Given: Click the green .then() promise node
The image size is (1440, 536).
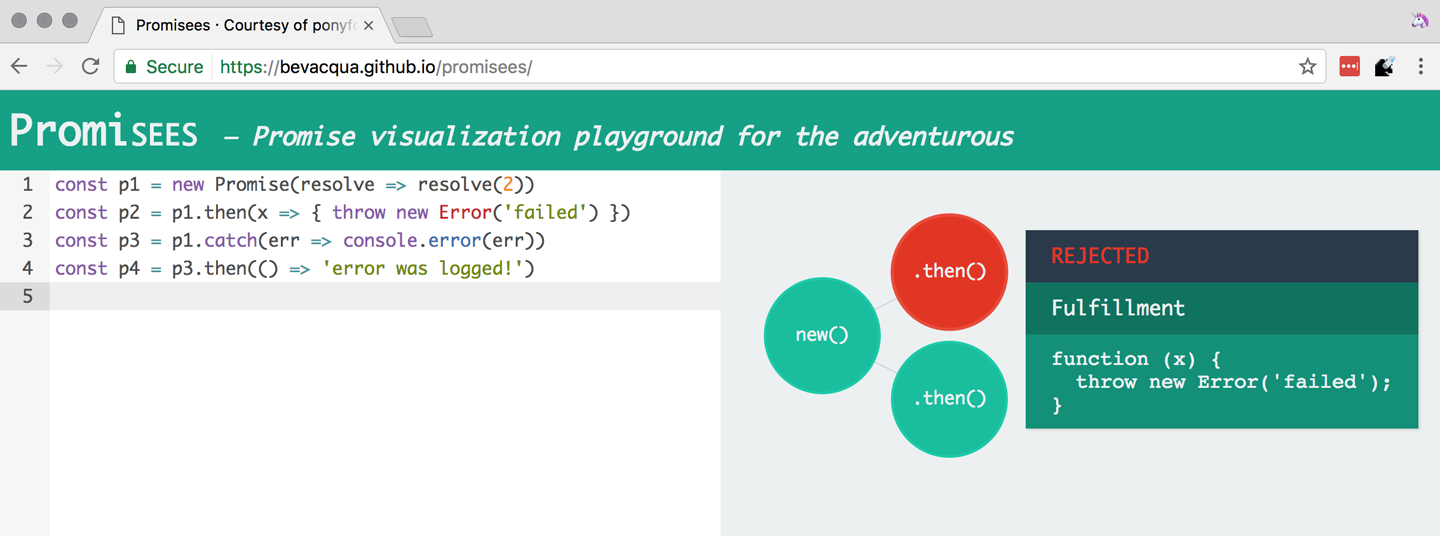Looking at the screenshot, I should click(949, 398).
